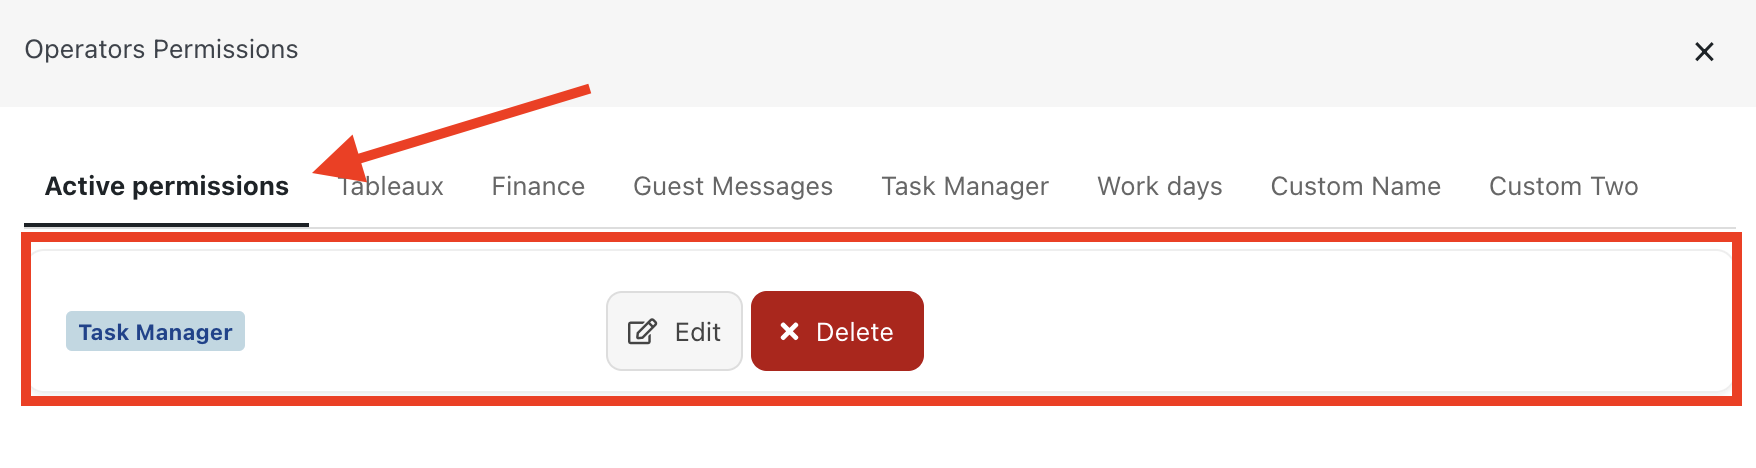The width and height of the screenshot is (1756, 468).
Task: Switch to the Work days tab
Action: (x=1160, y=187)
